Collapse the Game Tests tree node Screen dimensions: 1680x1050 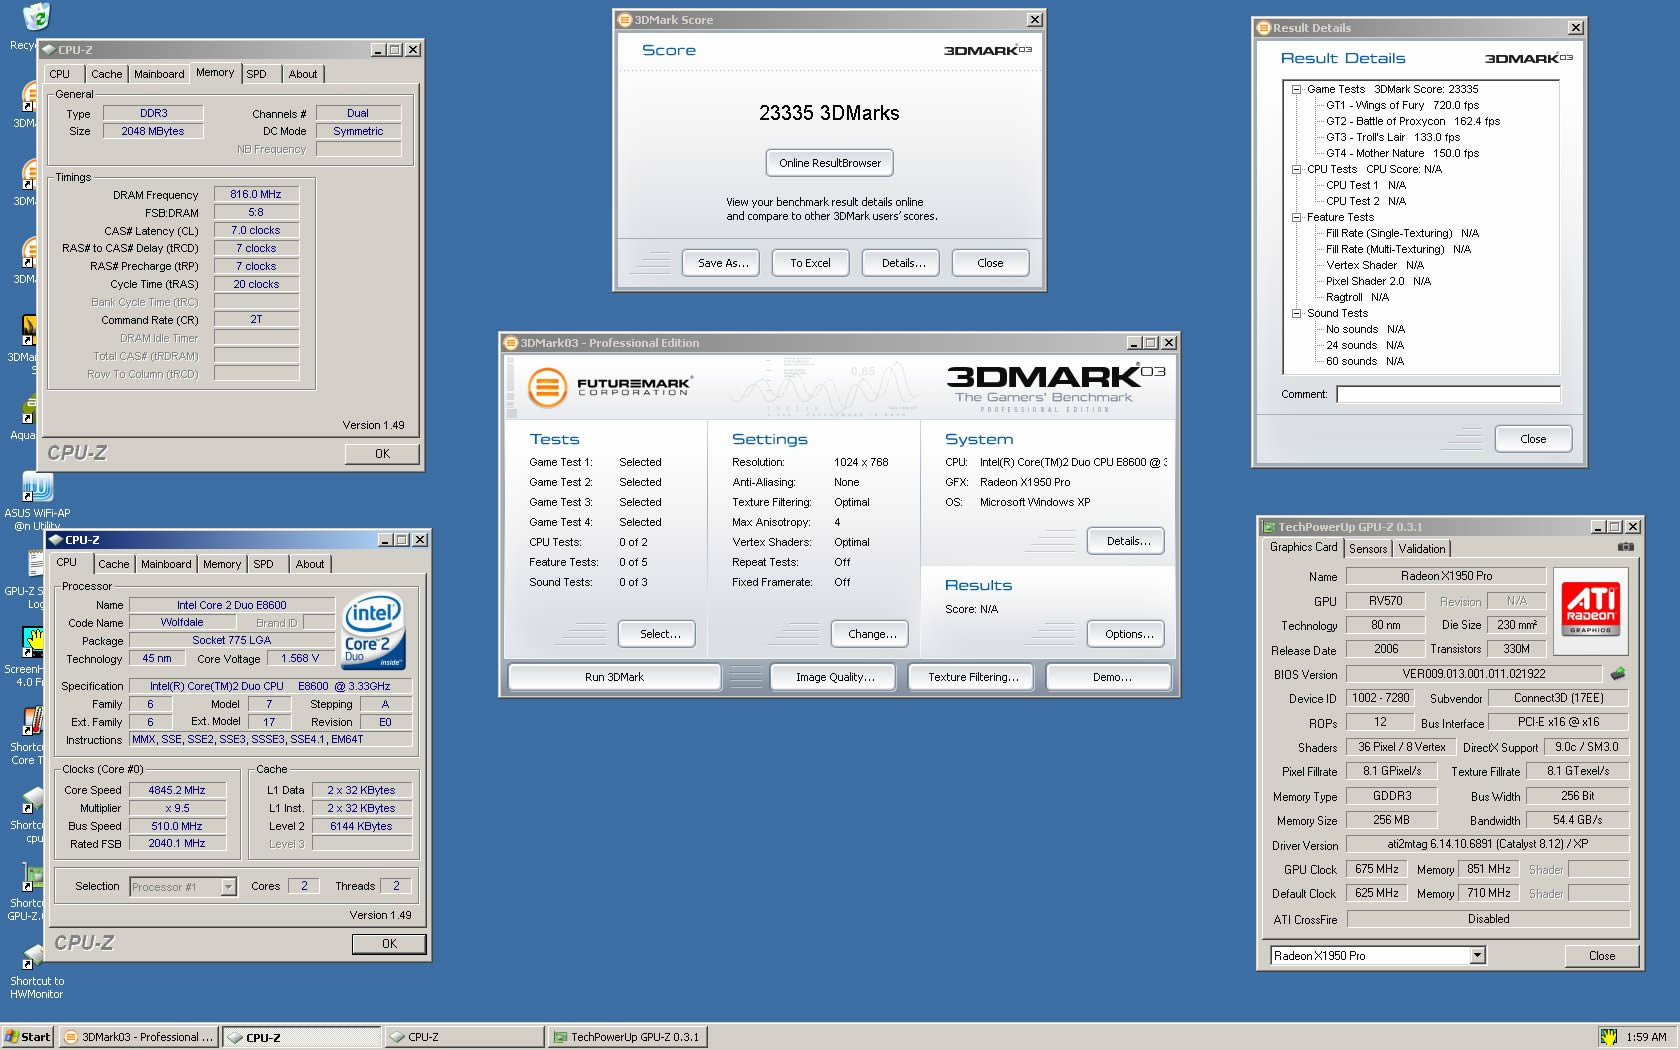point(1296,89)
